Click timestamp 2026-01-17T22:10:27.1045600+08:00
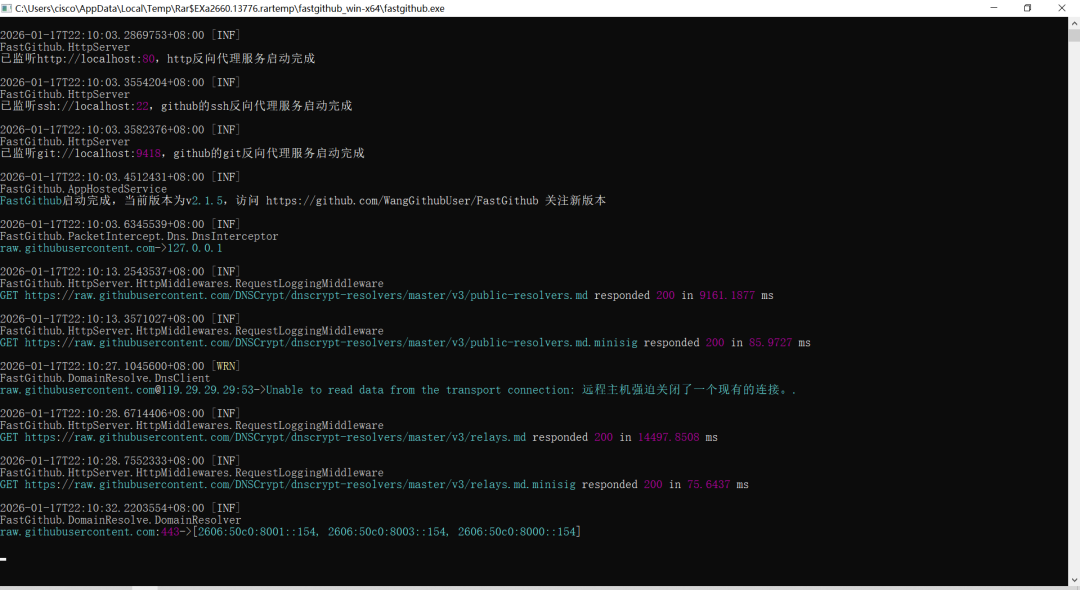Viewport: 1080px width, 590px height. click(x=102, y=366)
